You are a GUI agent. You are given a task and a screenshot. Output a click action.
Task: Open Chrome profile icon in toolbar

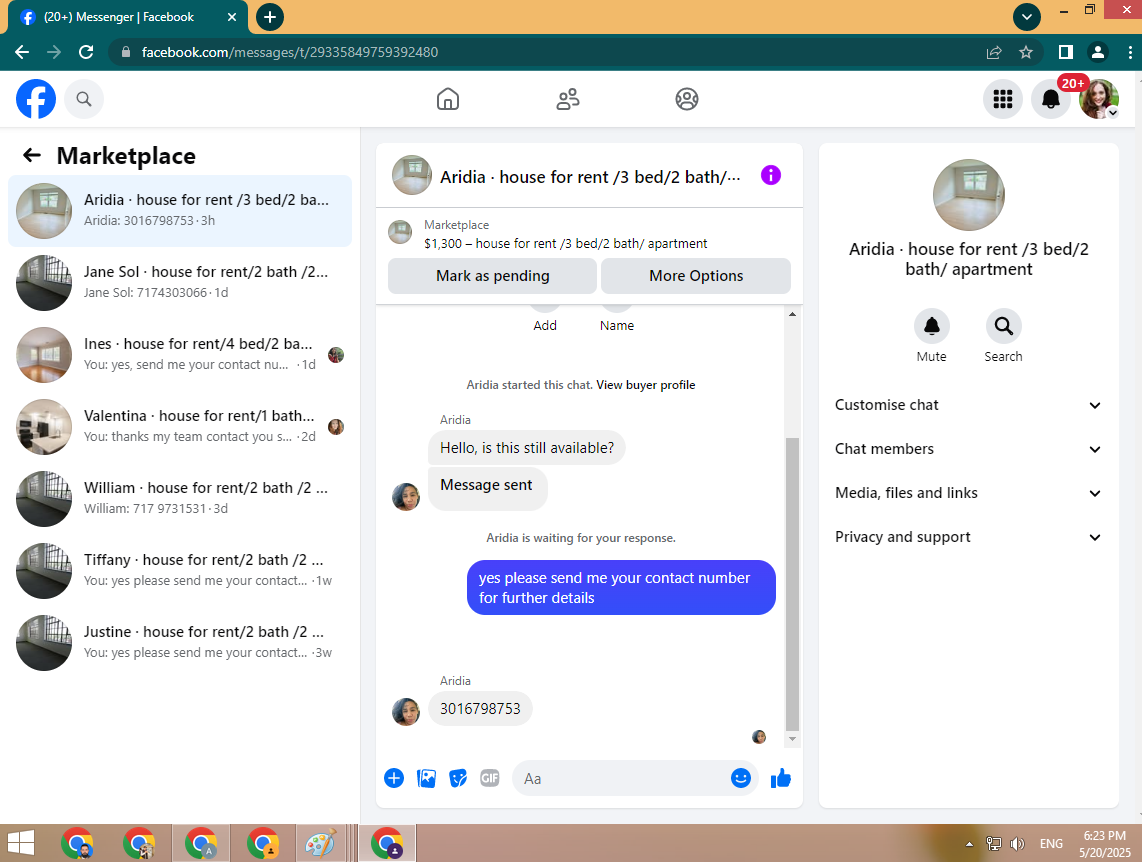(x=1098, y=52)
